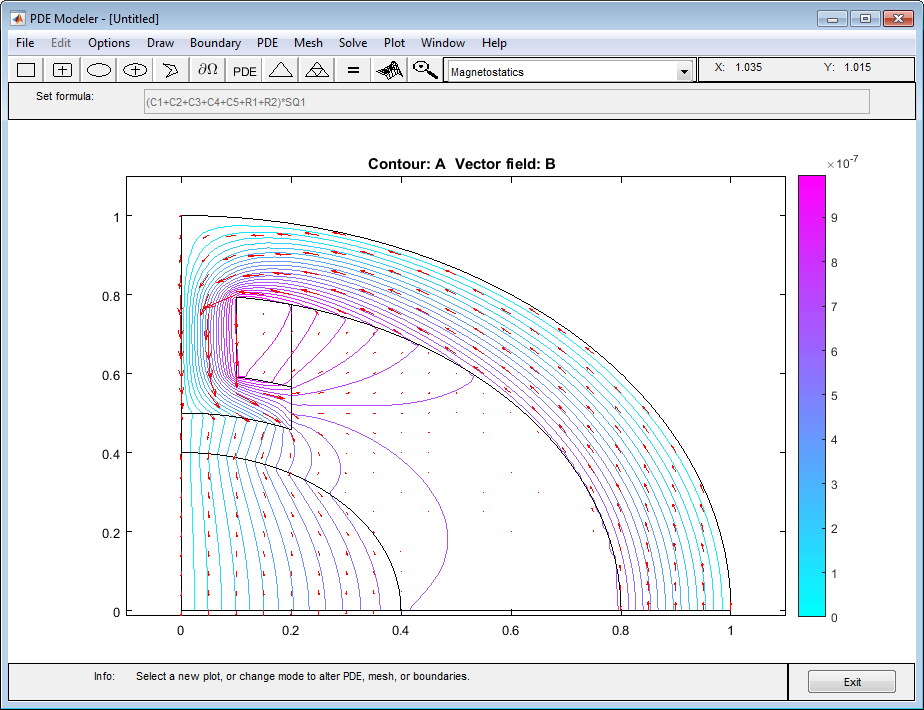Click the Exit button

(852, 682)
